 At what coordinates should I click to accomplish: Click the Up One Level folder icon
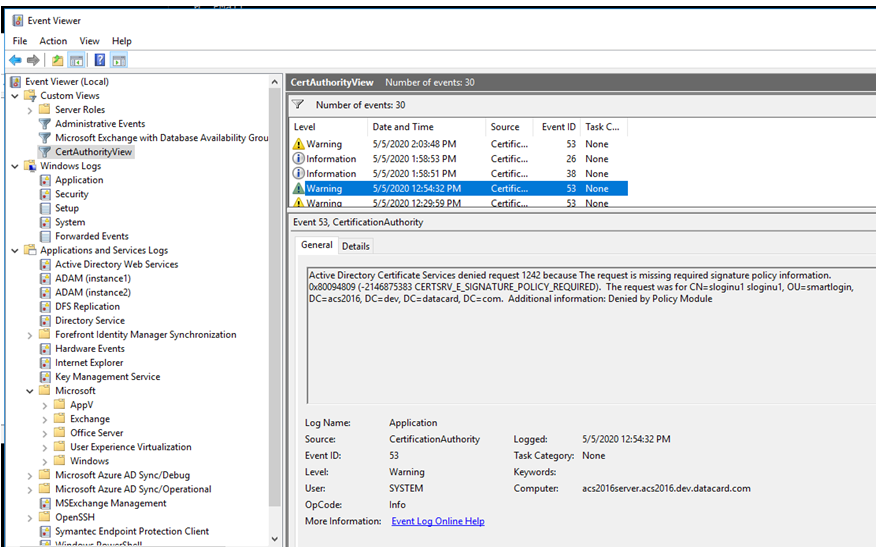tap(58, 60)
